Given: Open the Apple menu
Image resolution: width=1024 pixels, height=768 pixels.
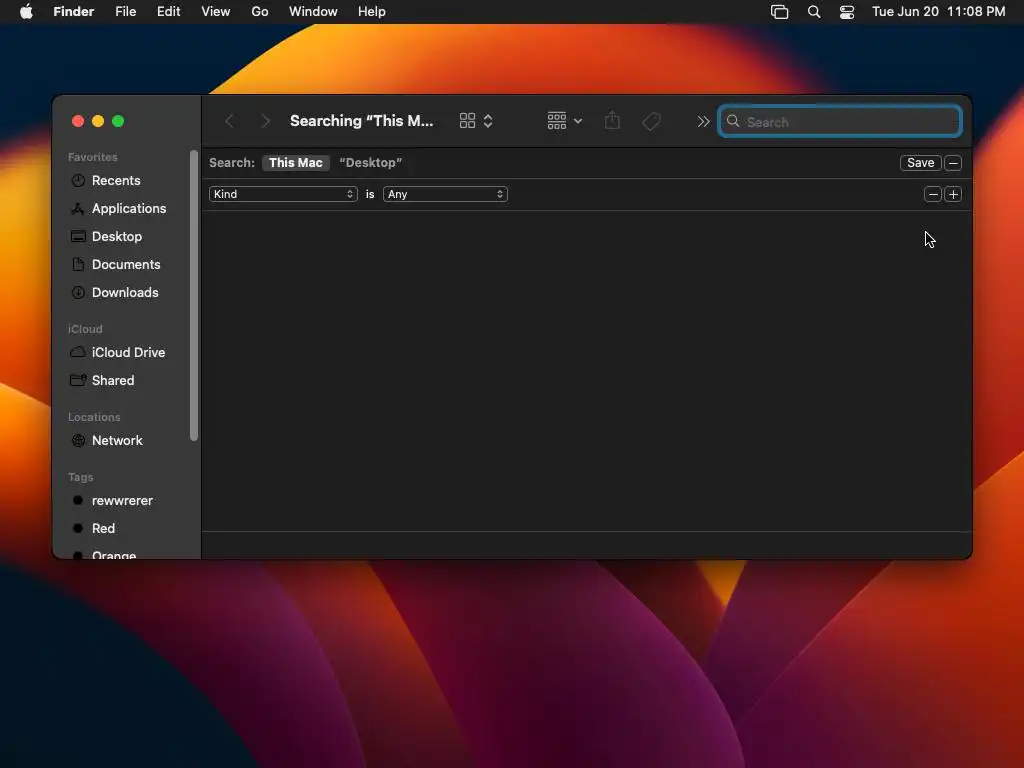Looking at the screenshot, I should (26, 11).
